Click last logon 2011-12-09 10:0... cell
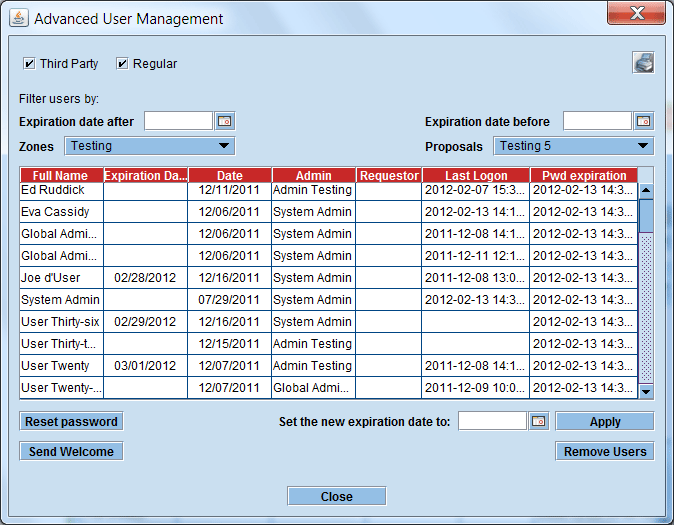 tap(475, 387)
